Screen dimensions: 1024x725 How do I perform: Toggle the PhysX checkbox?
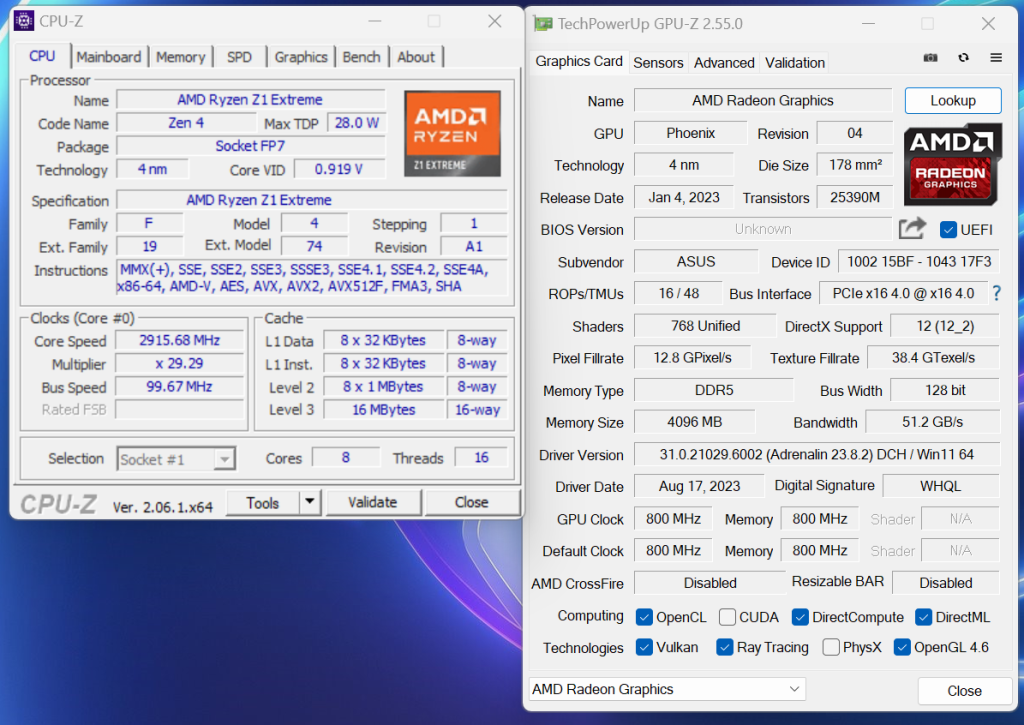831,648
